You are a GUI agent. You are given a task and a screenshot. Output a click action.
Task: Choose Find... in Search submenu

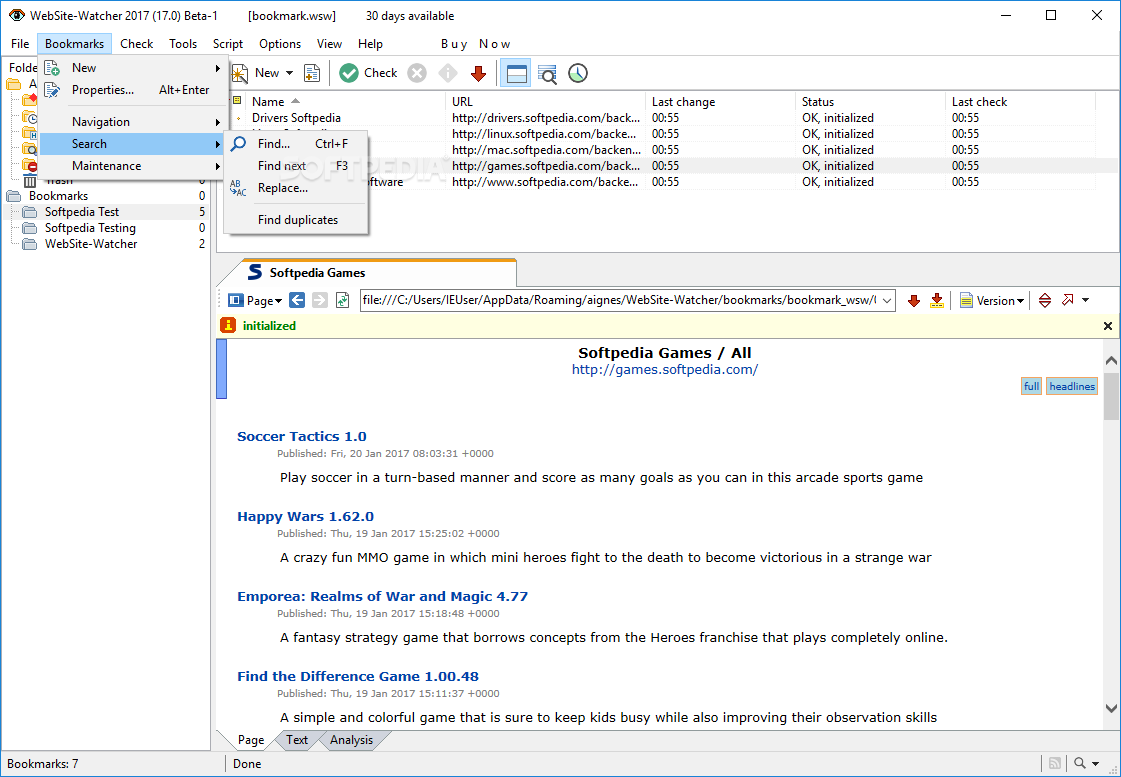296,144
